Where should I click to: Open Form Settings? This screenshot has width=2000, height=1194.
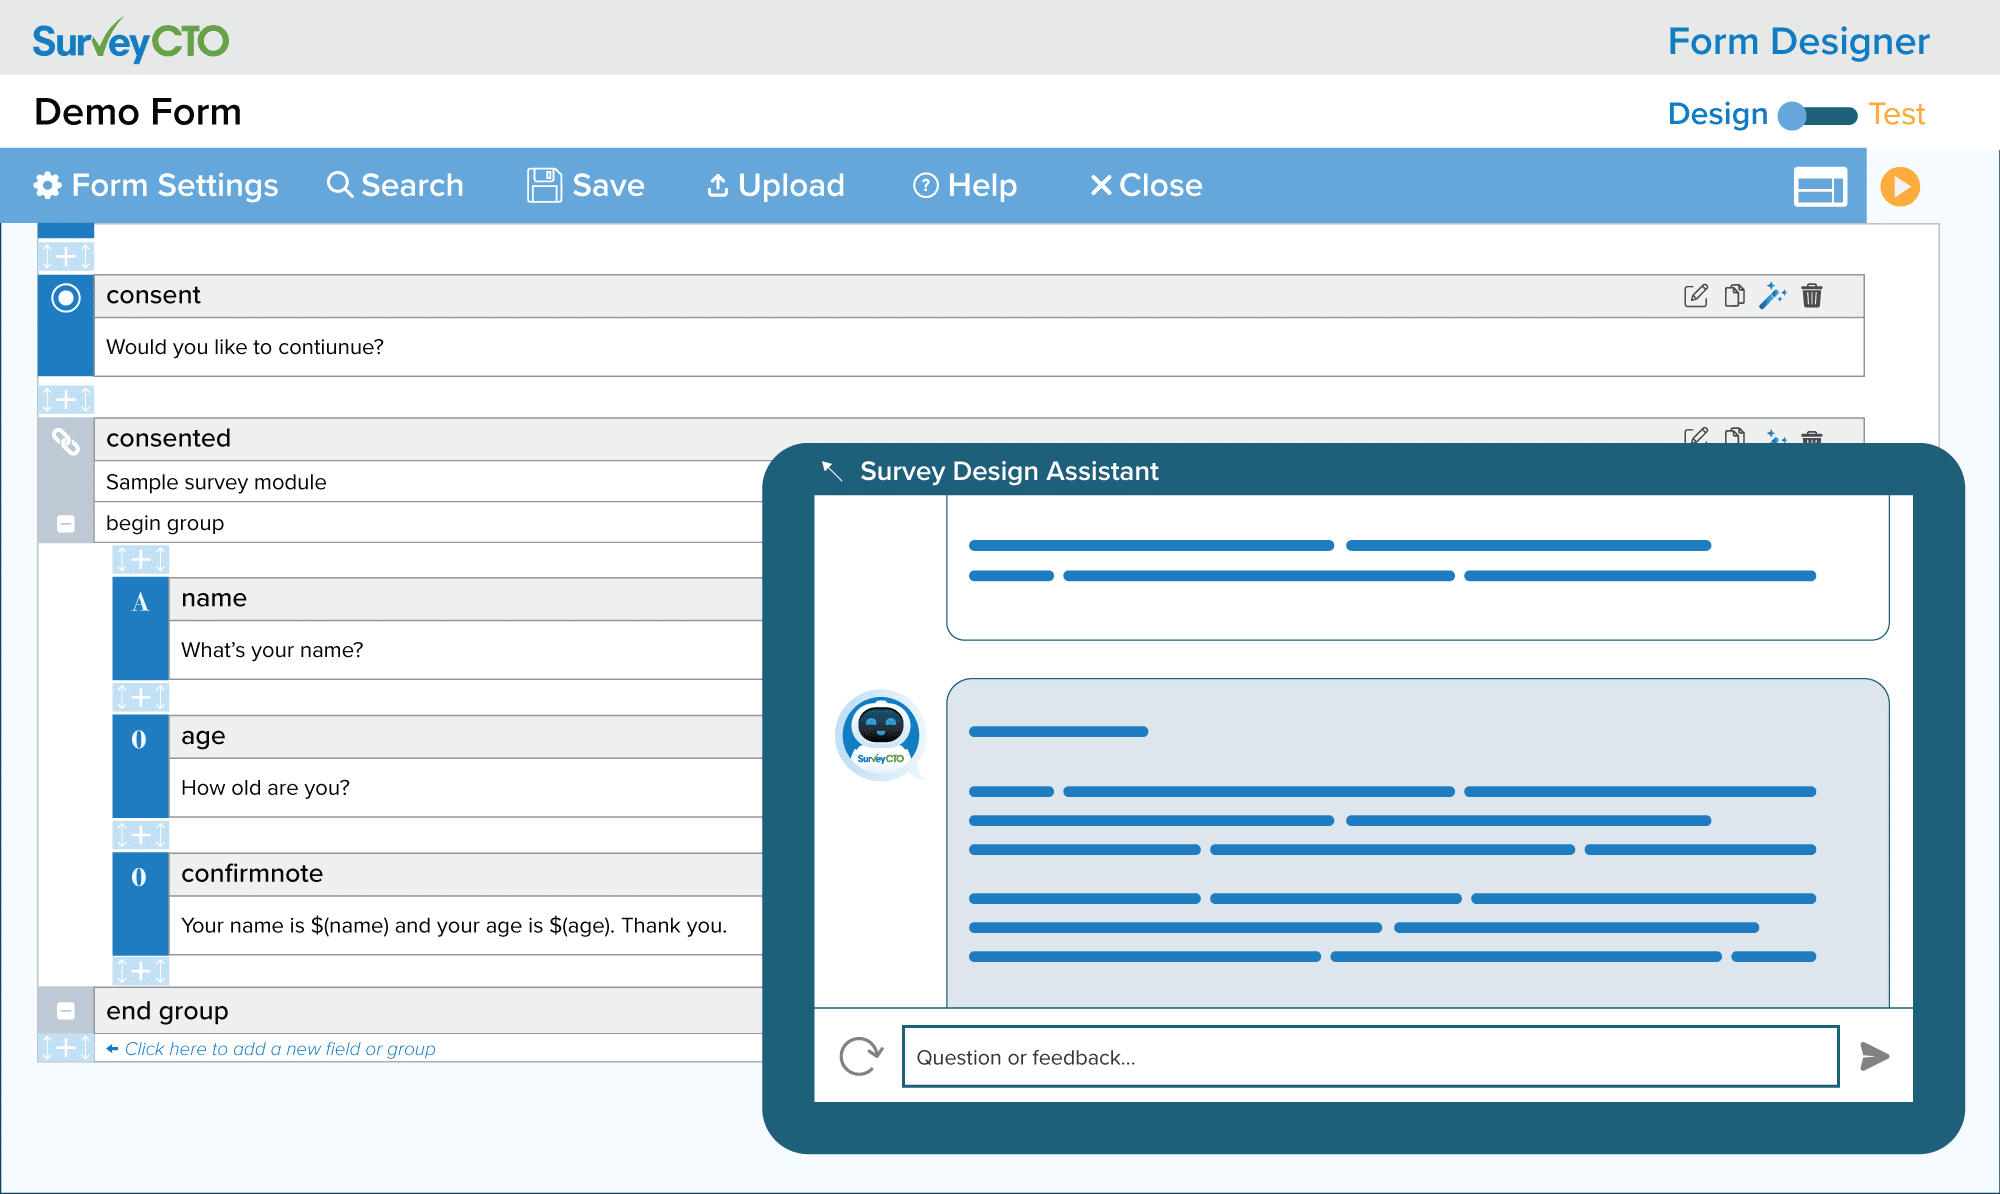point(156,185)
